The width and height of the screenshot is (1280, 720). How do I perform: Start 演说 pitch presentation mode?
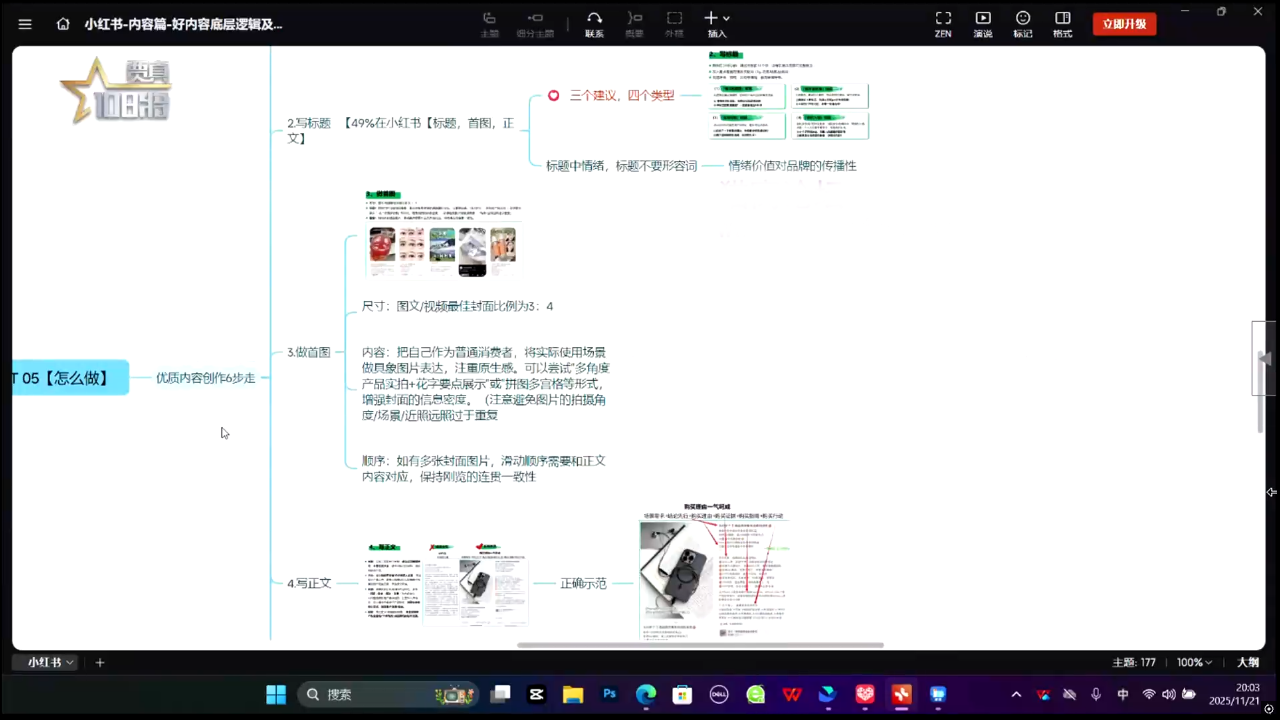[983, 24]
